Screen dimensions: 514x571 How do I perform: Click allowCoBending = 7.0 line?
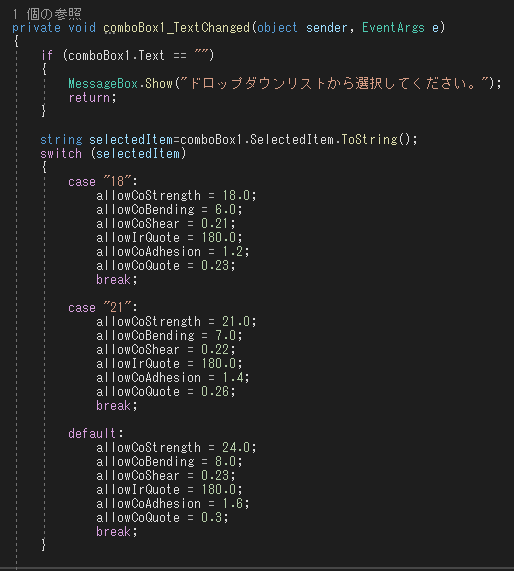click(169, 335)
